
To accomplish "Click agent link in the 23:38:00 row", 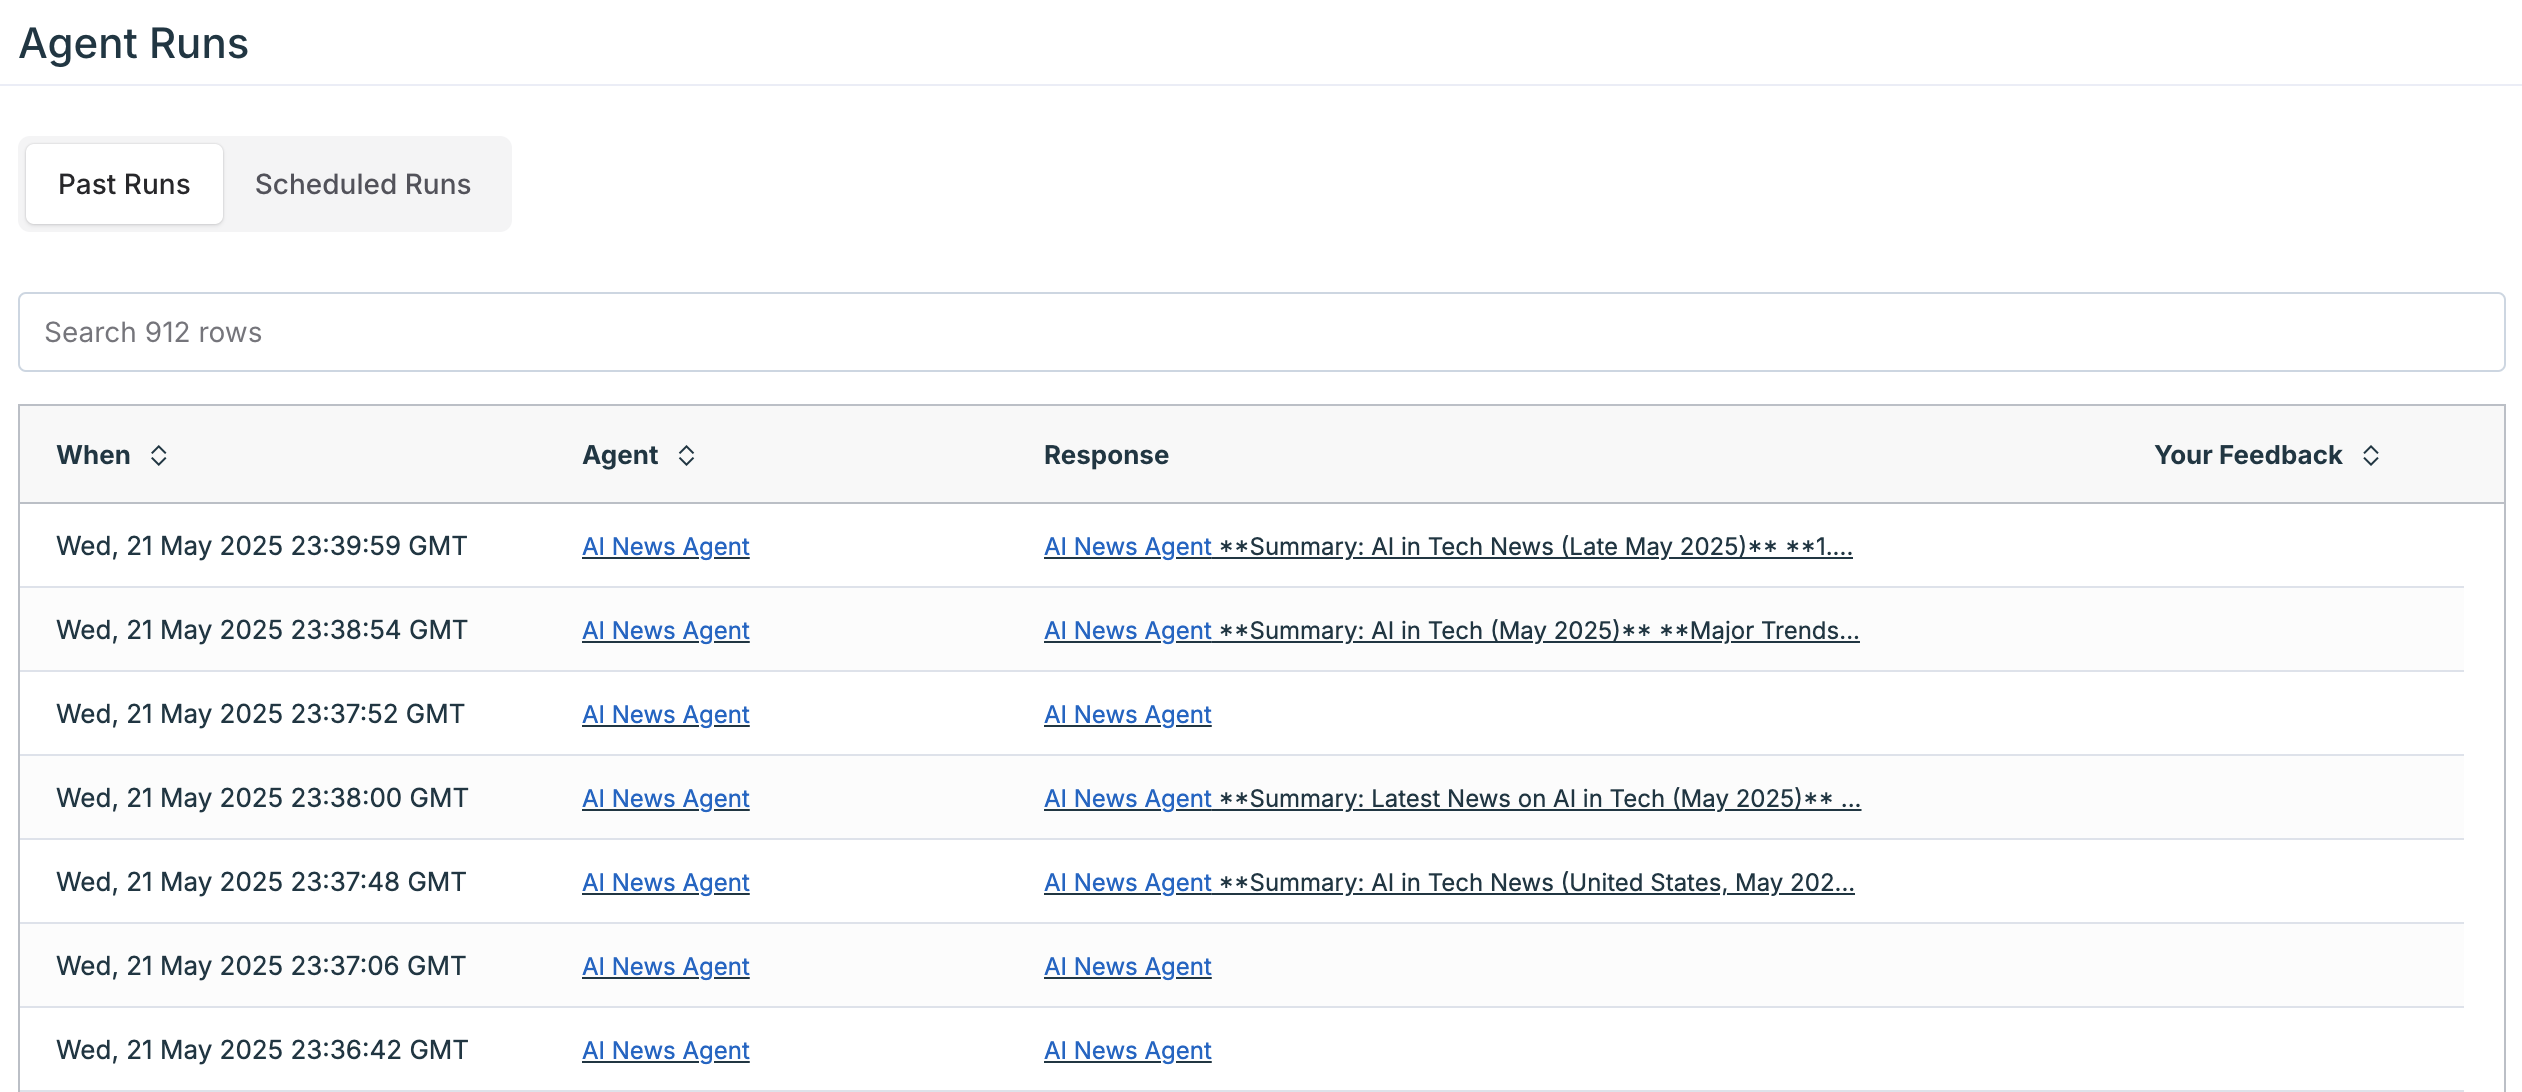I will click(x=666, y=799).
